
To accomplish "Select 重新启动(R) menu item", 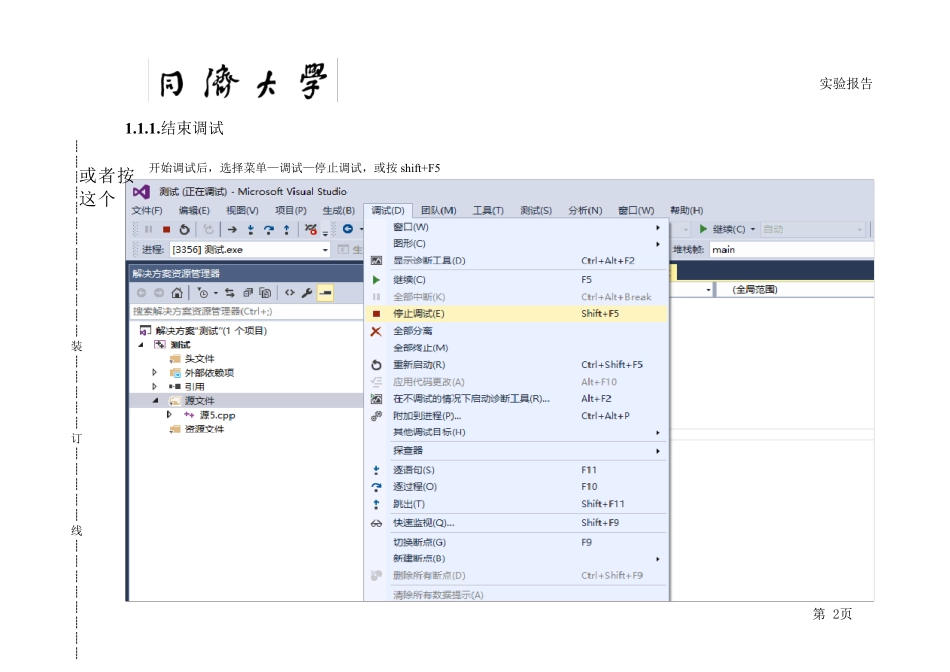I will 516,365.
